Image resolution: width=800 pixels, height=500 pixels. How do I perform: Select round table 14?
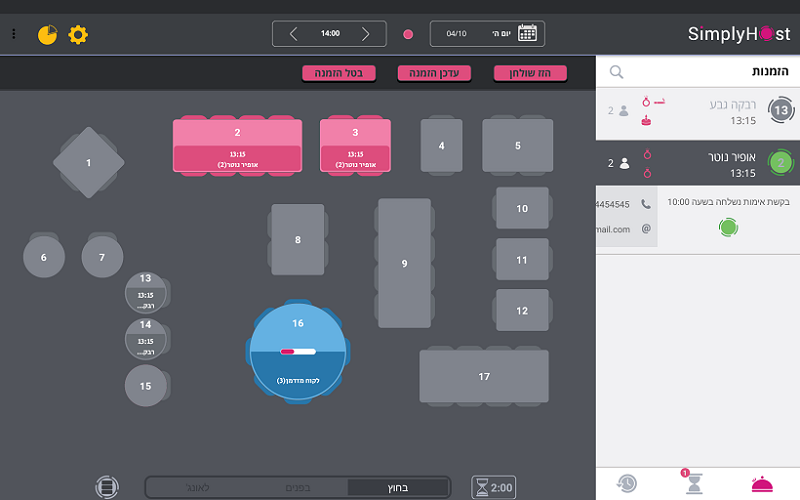pyautogui.click(x=145, y=339)
